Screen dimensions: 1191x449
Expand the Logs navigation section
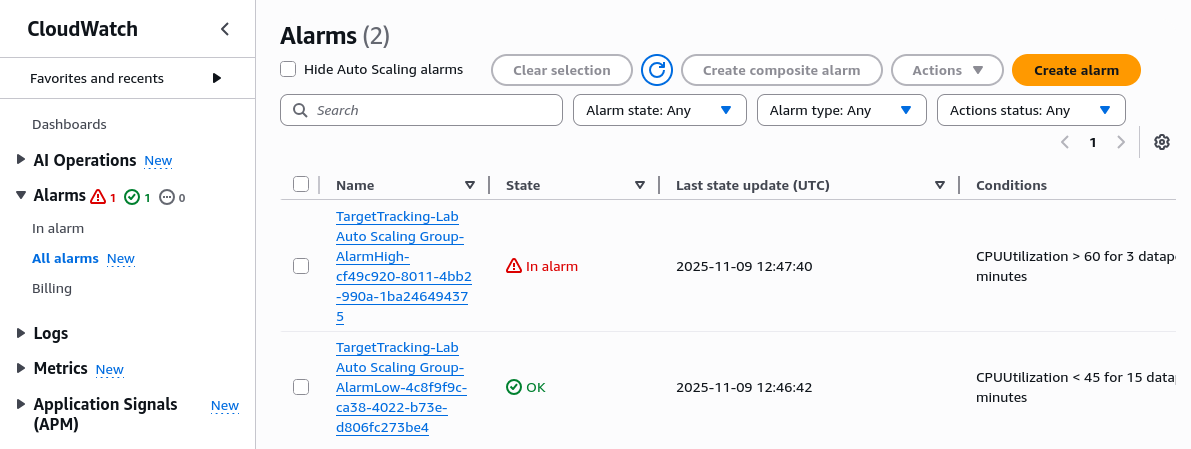pos(22,333)
